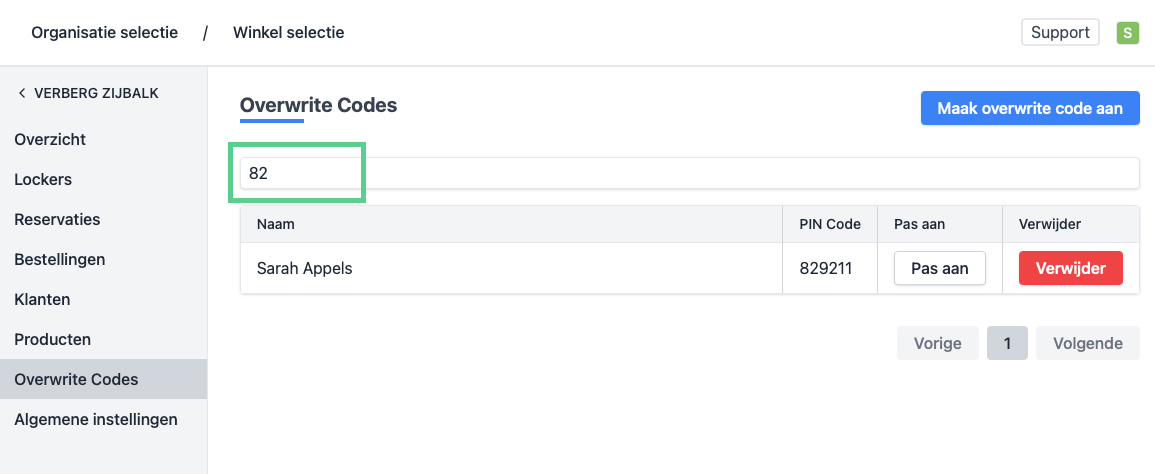Select page 1 in pagination
This screenshot has width=1155, height=474.
(1007, 343)
